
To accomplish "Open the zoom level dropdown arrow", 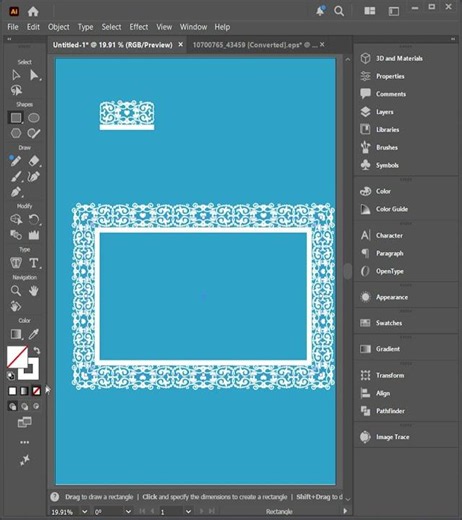I will coord(85,511).
